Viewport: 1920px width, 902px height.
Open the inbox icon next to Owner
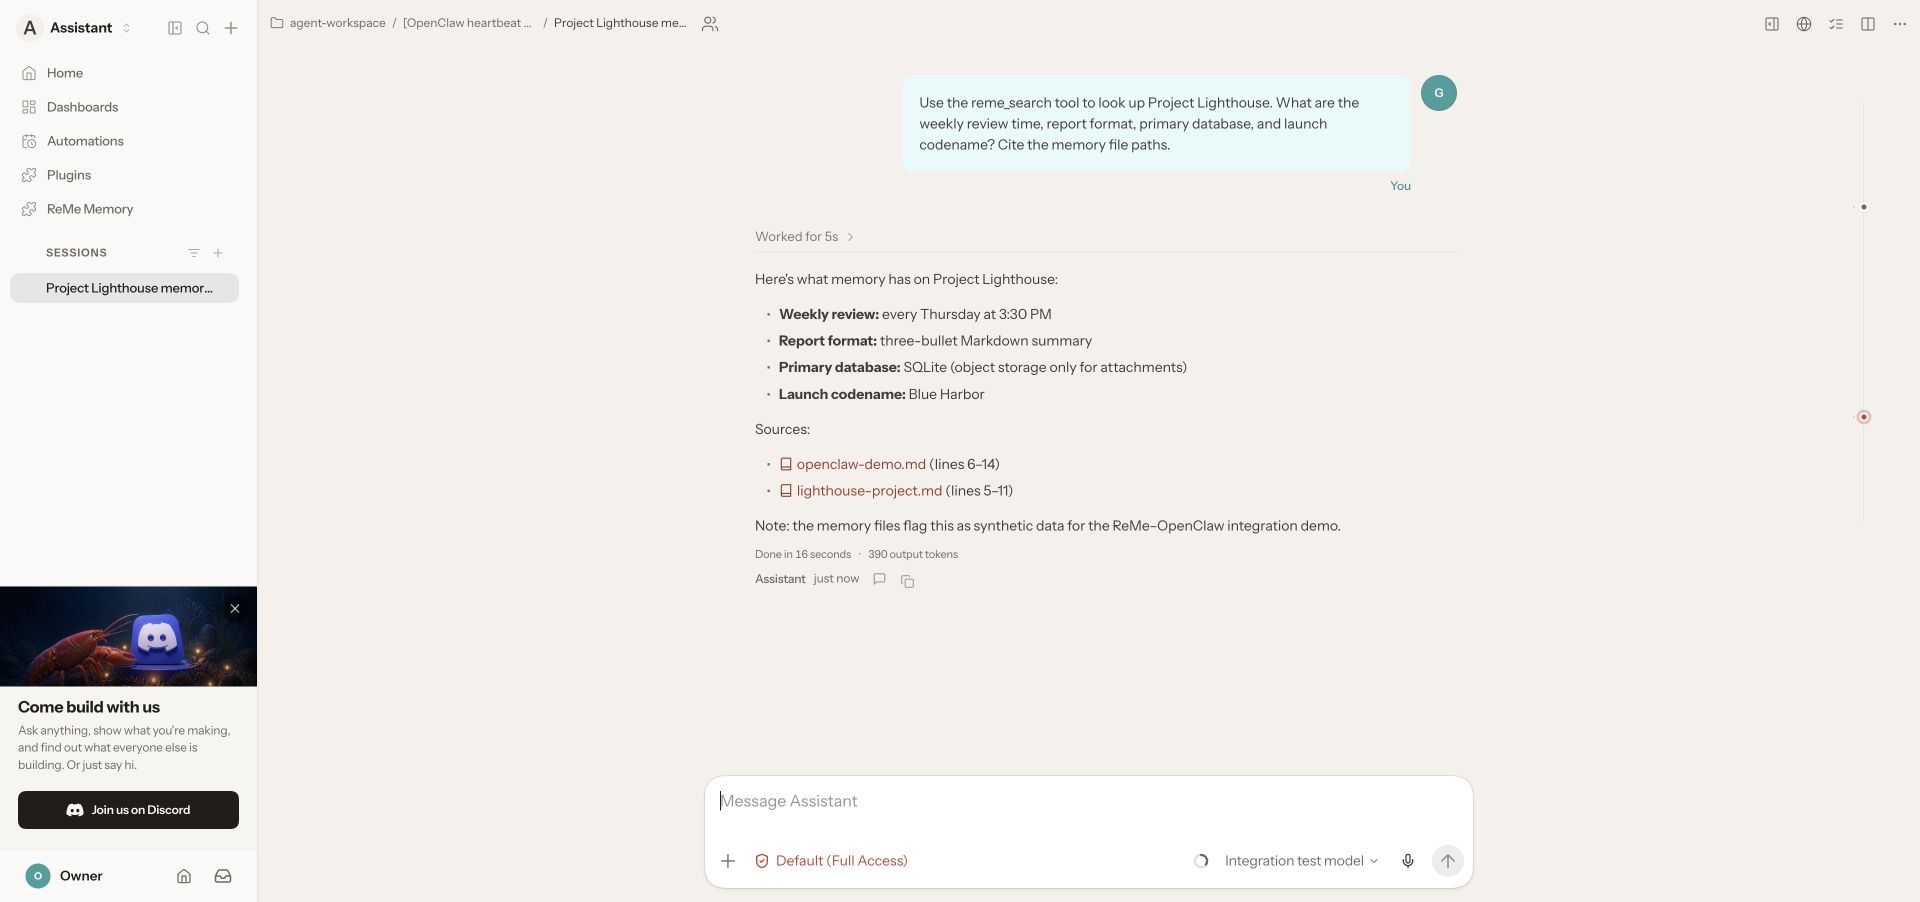(223, 876)
